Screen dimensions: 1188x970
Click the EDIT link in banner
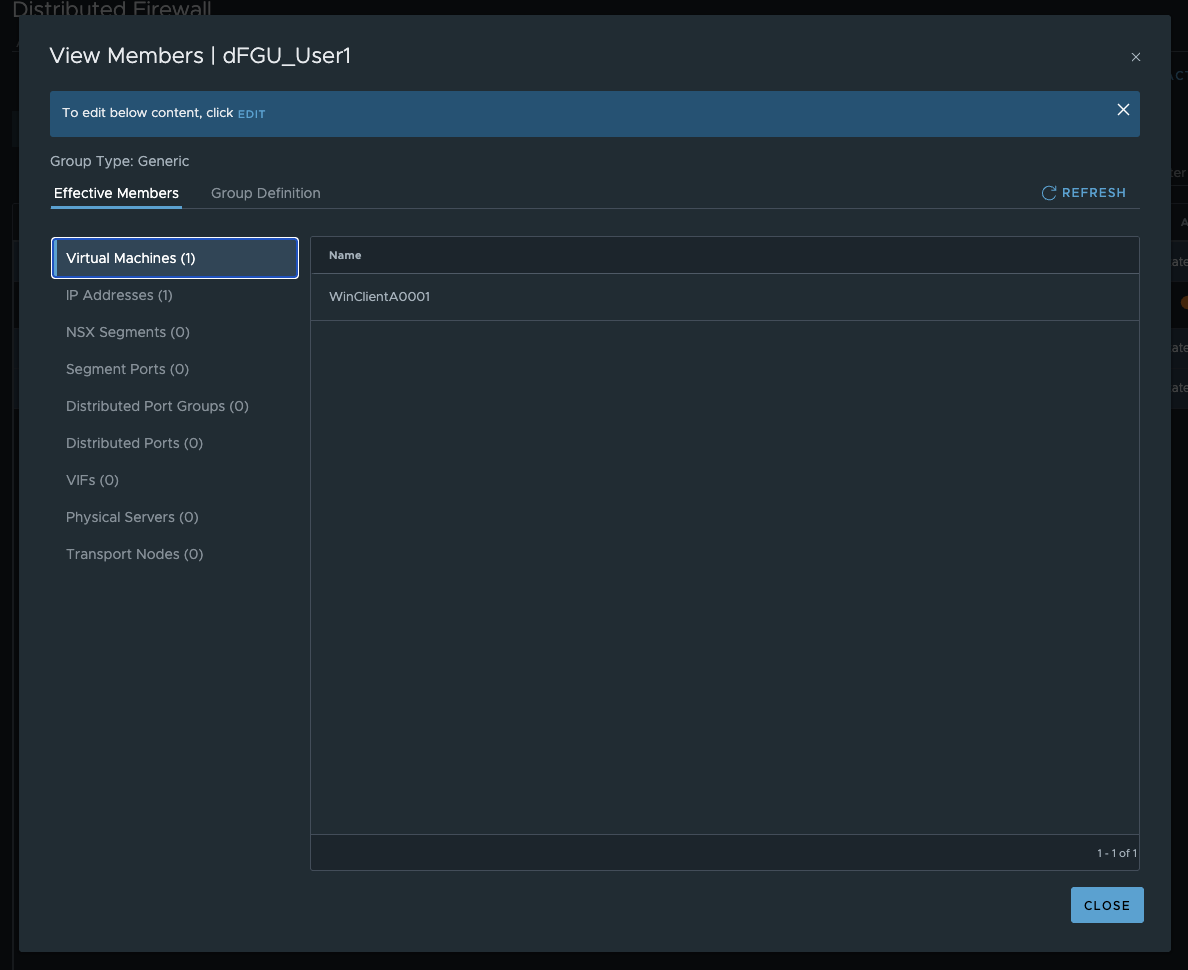[x=251, y=114]
